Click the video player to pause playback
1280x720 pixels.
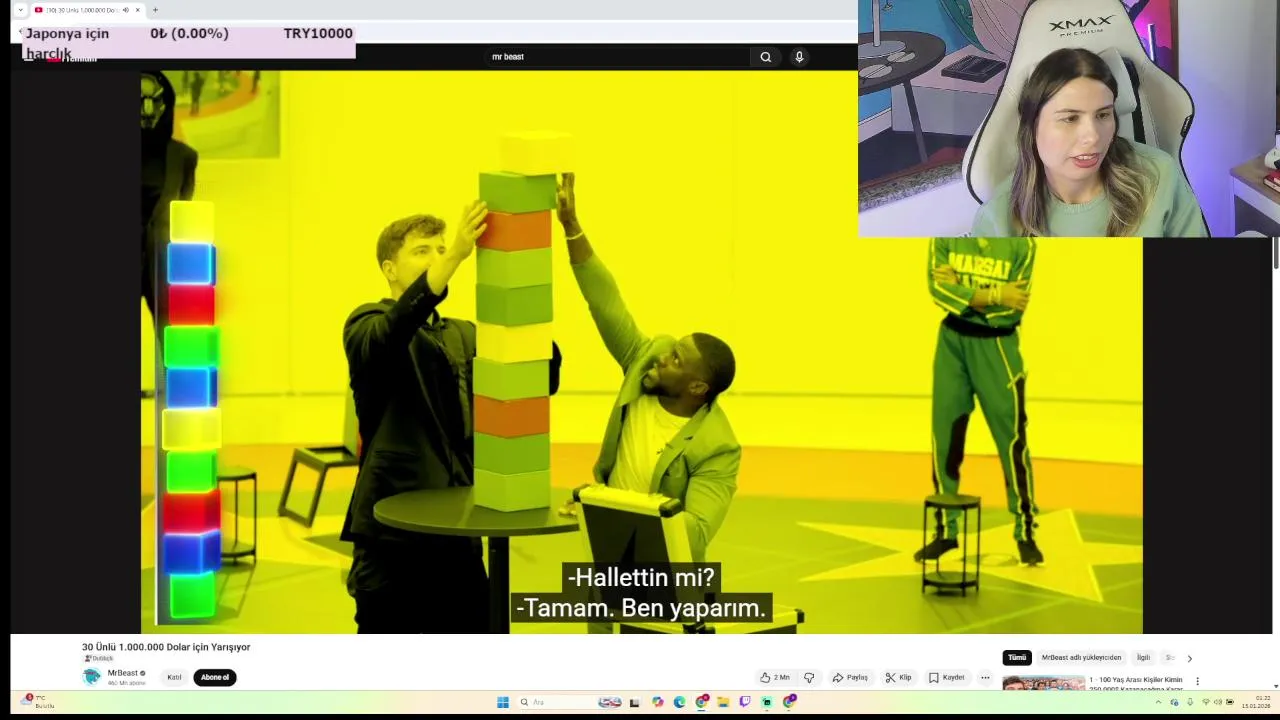click(641, 350)
